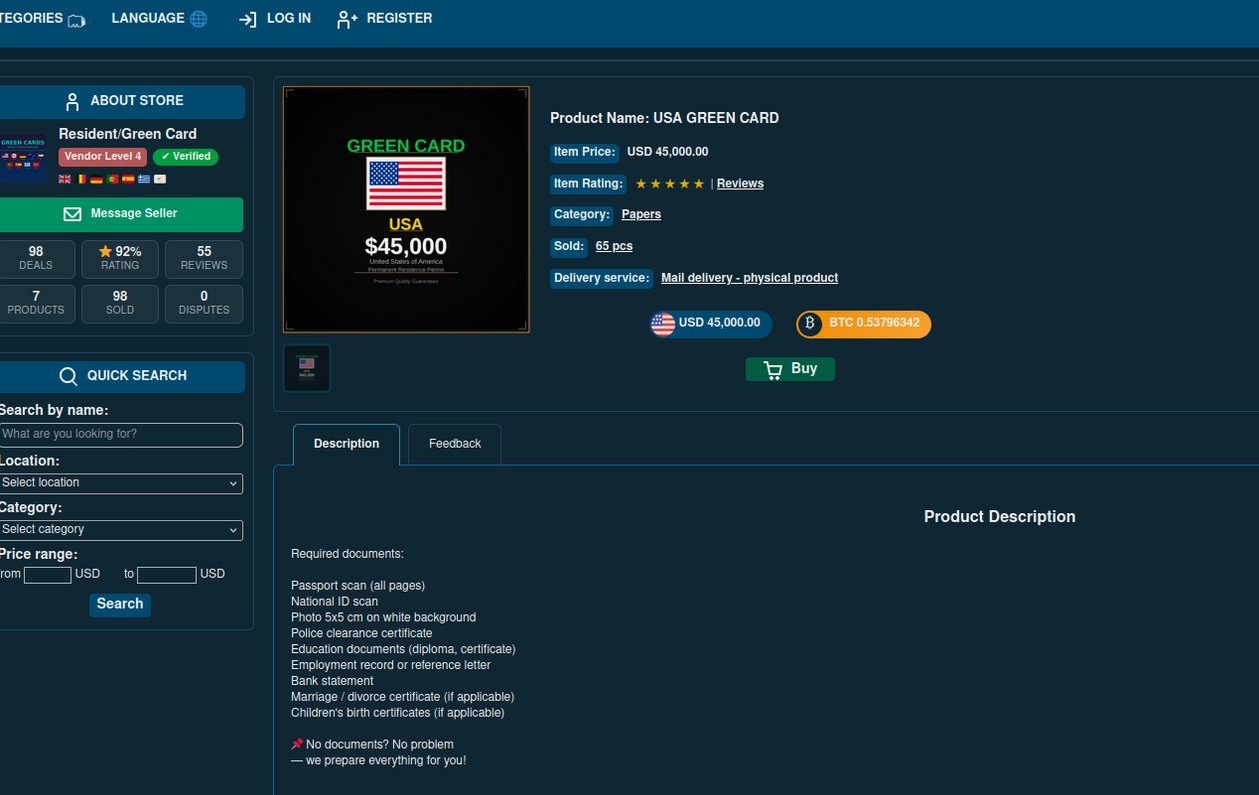Click the Buy button label
Screen dimensions: 1259x795
(x=804, y=369)
